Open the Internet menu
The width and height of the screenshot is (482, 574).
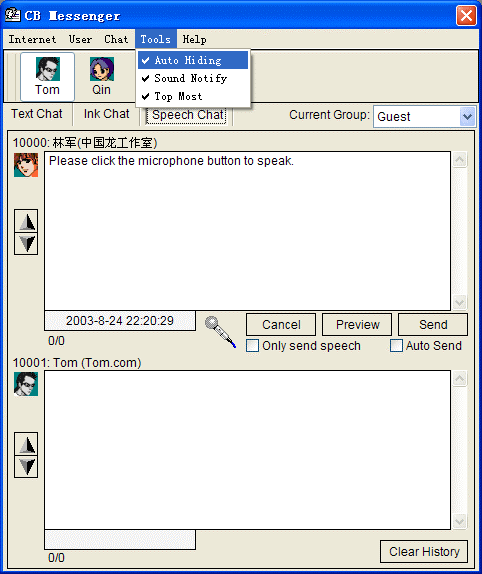[x=32, y=39]
